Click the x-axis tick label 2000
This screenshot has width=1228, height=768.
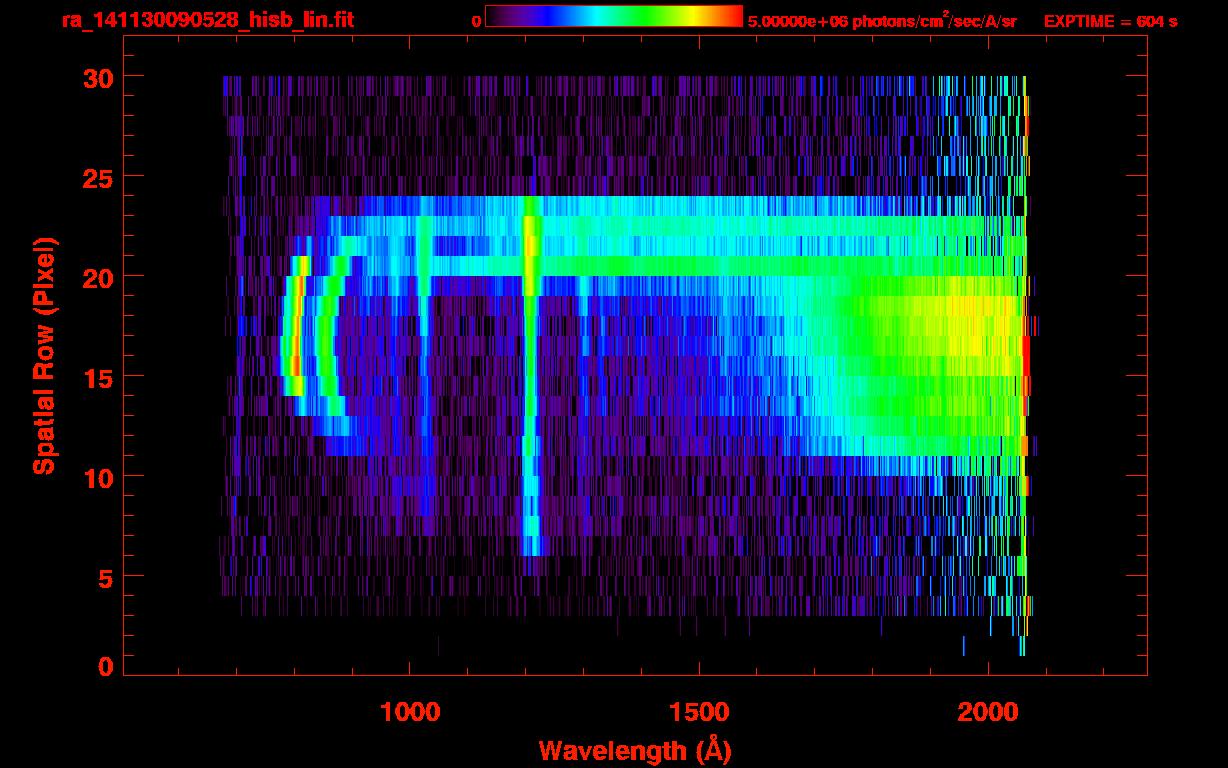[988, 712]
